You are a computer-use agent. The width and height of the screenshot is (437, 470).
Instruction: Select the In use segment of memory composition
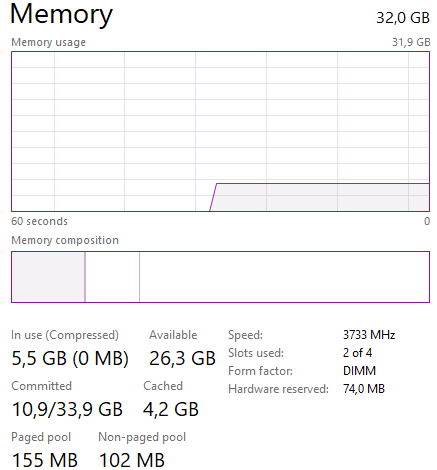tap(48, 277)
